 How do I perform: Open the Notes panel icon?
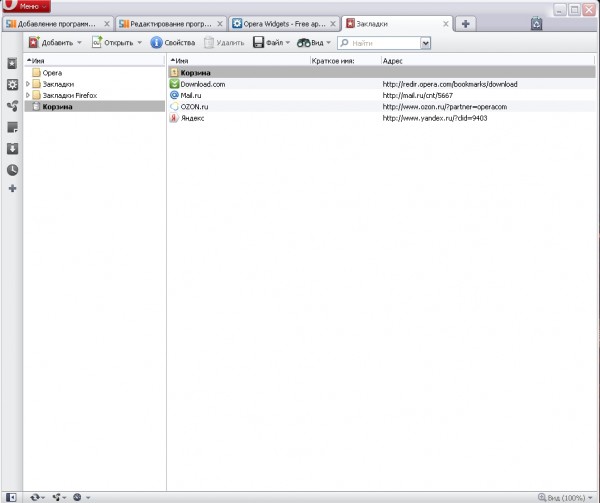coord(12,127)
